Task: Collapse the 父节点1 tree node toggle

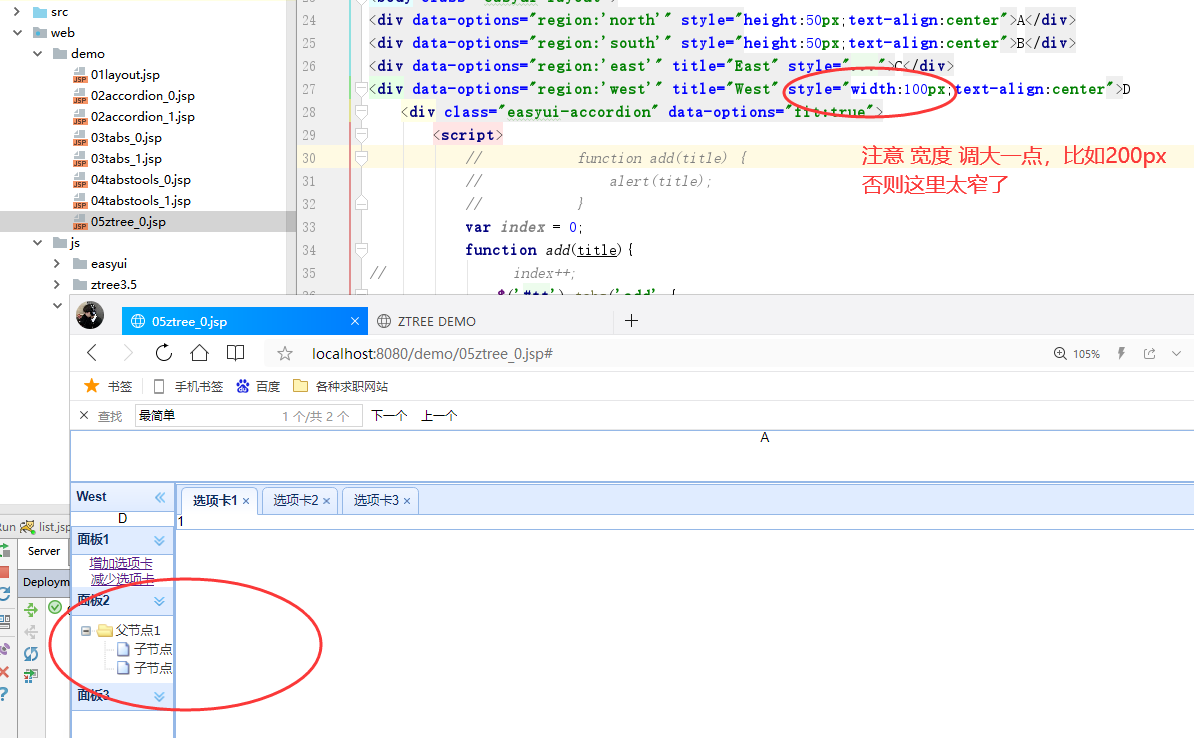Action: point(86,631)
